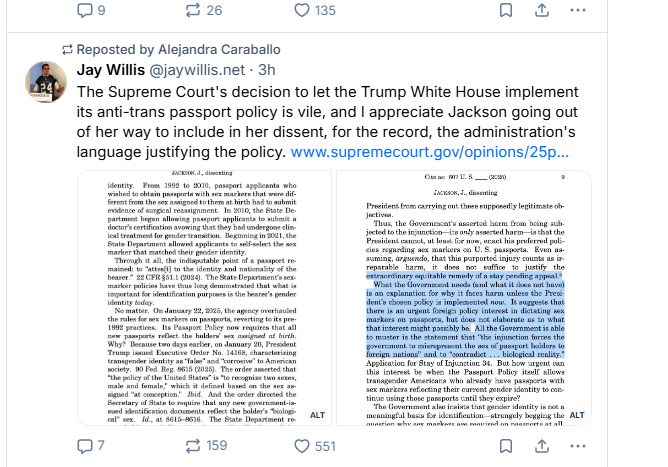Repost Jay Willis post with 159 reposts

(x=206, y=446)
